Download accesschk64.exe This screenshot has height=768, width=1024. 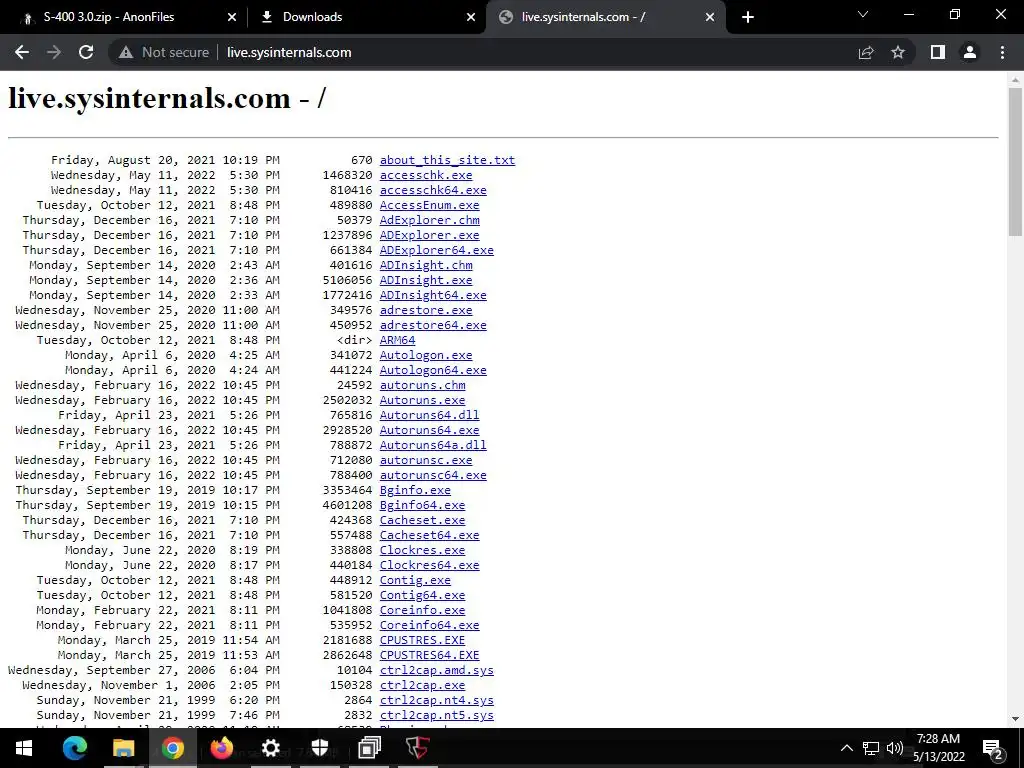click(x=433, y=190)
